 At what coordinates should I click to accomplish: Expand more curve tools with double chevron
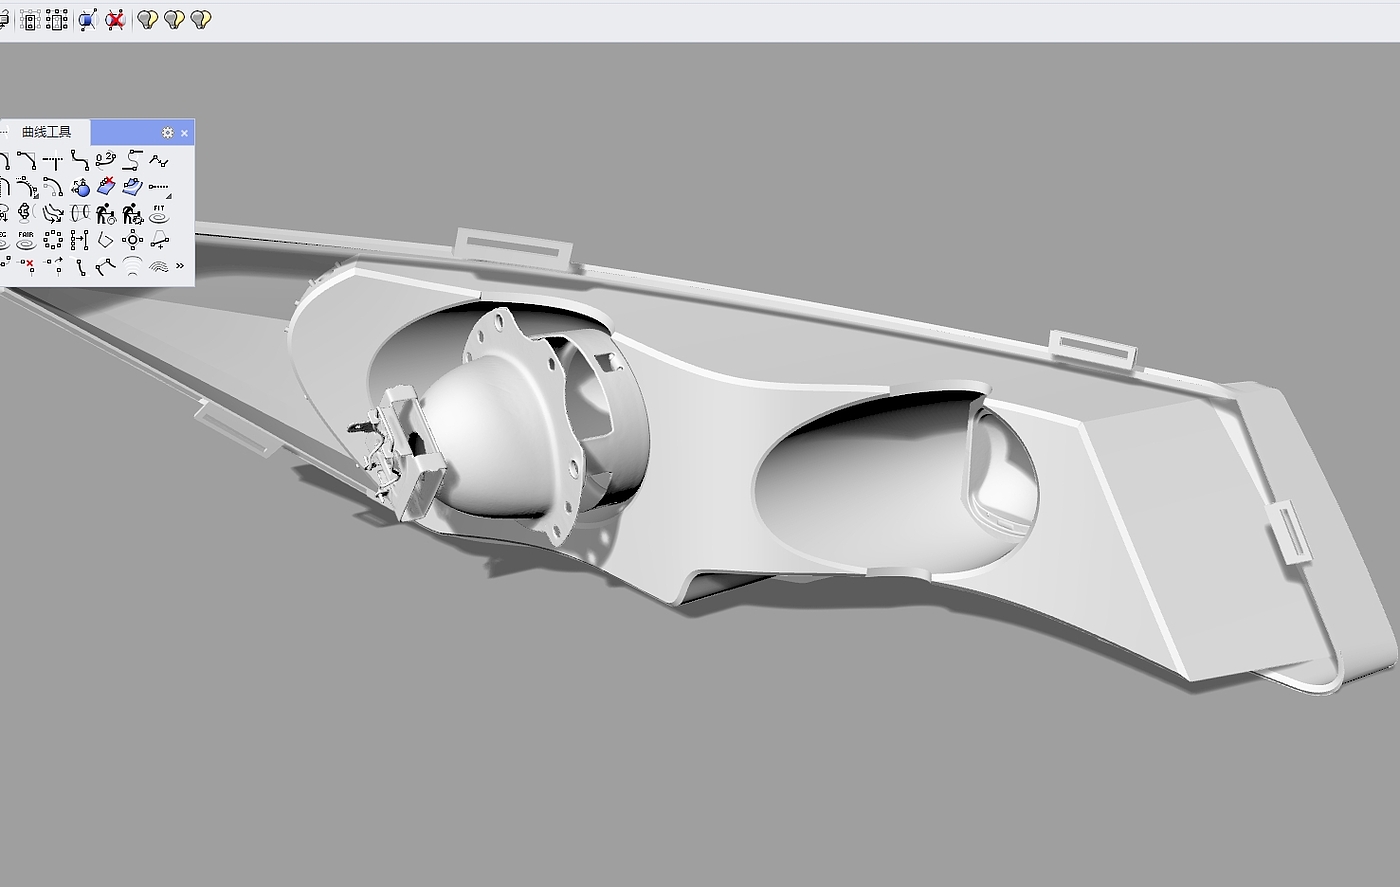click(x=180, y=266)
